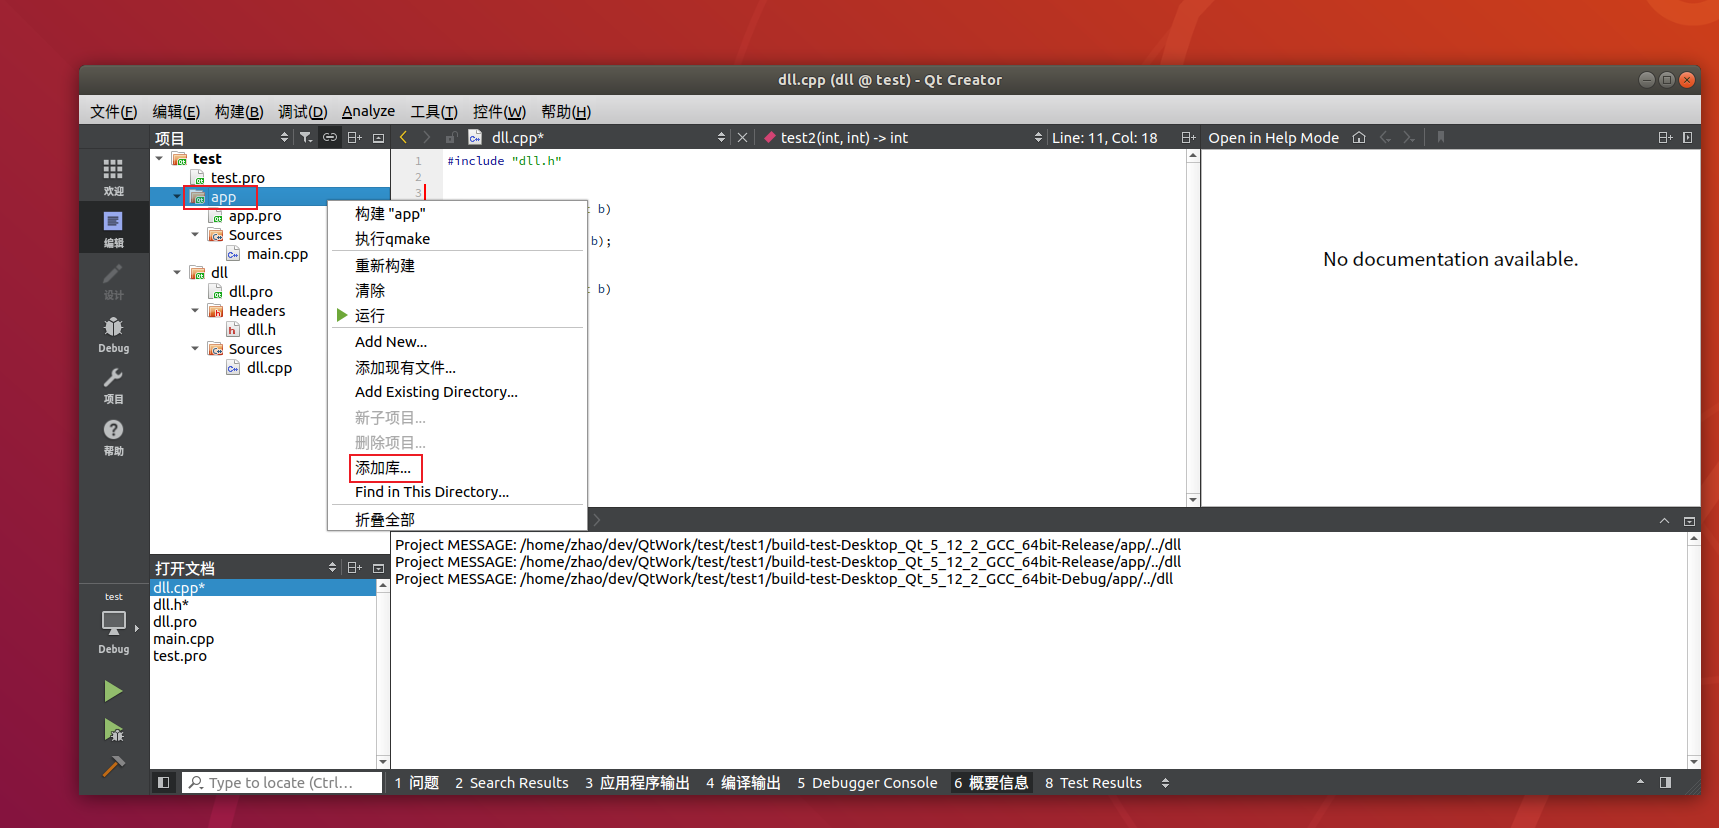Screen dimensions: 1719x828
Task: Switch to Edit (编辑) mode
Action: click(113, 228)
